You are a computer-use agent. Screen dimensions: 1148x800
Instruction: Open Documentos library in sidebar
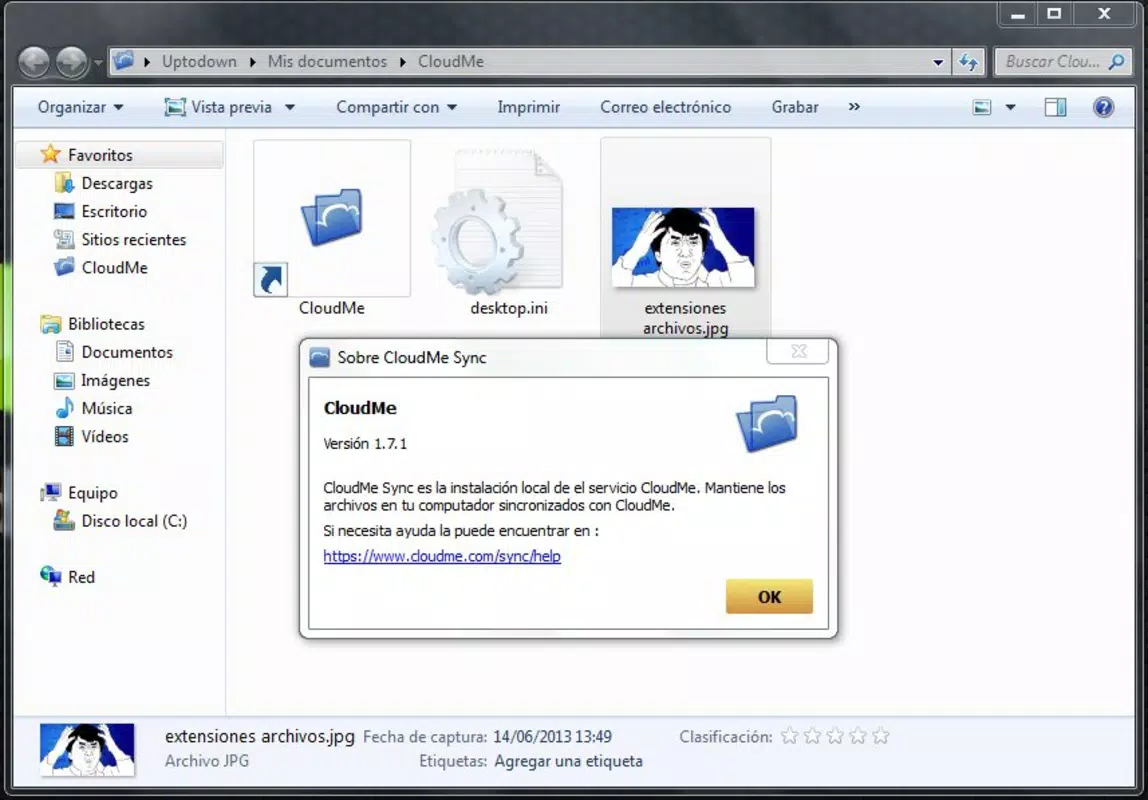pos(127,352)
